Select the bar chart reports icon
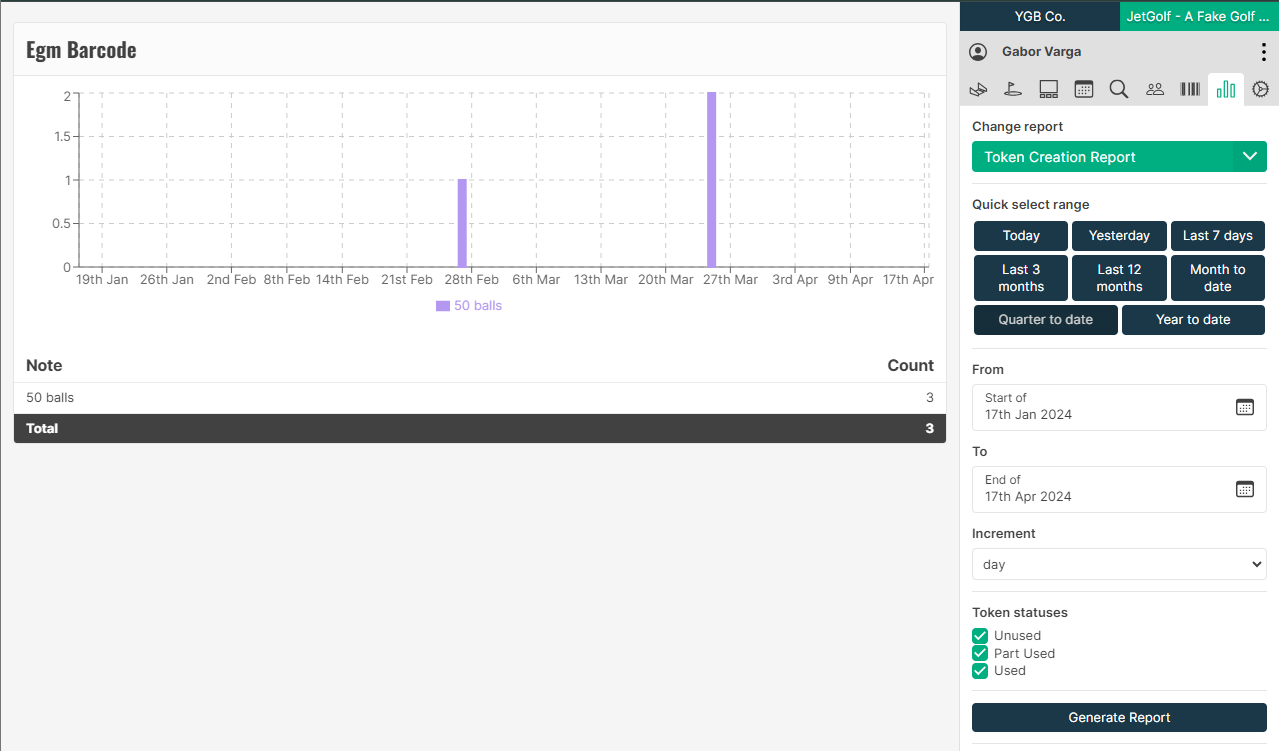Viewport: 1279px width, 751px height. pyautogui.click(x=1226, y=89)
